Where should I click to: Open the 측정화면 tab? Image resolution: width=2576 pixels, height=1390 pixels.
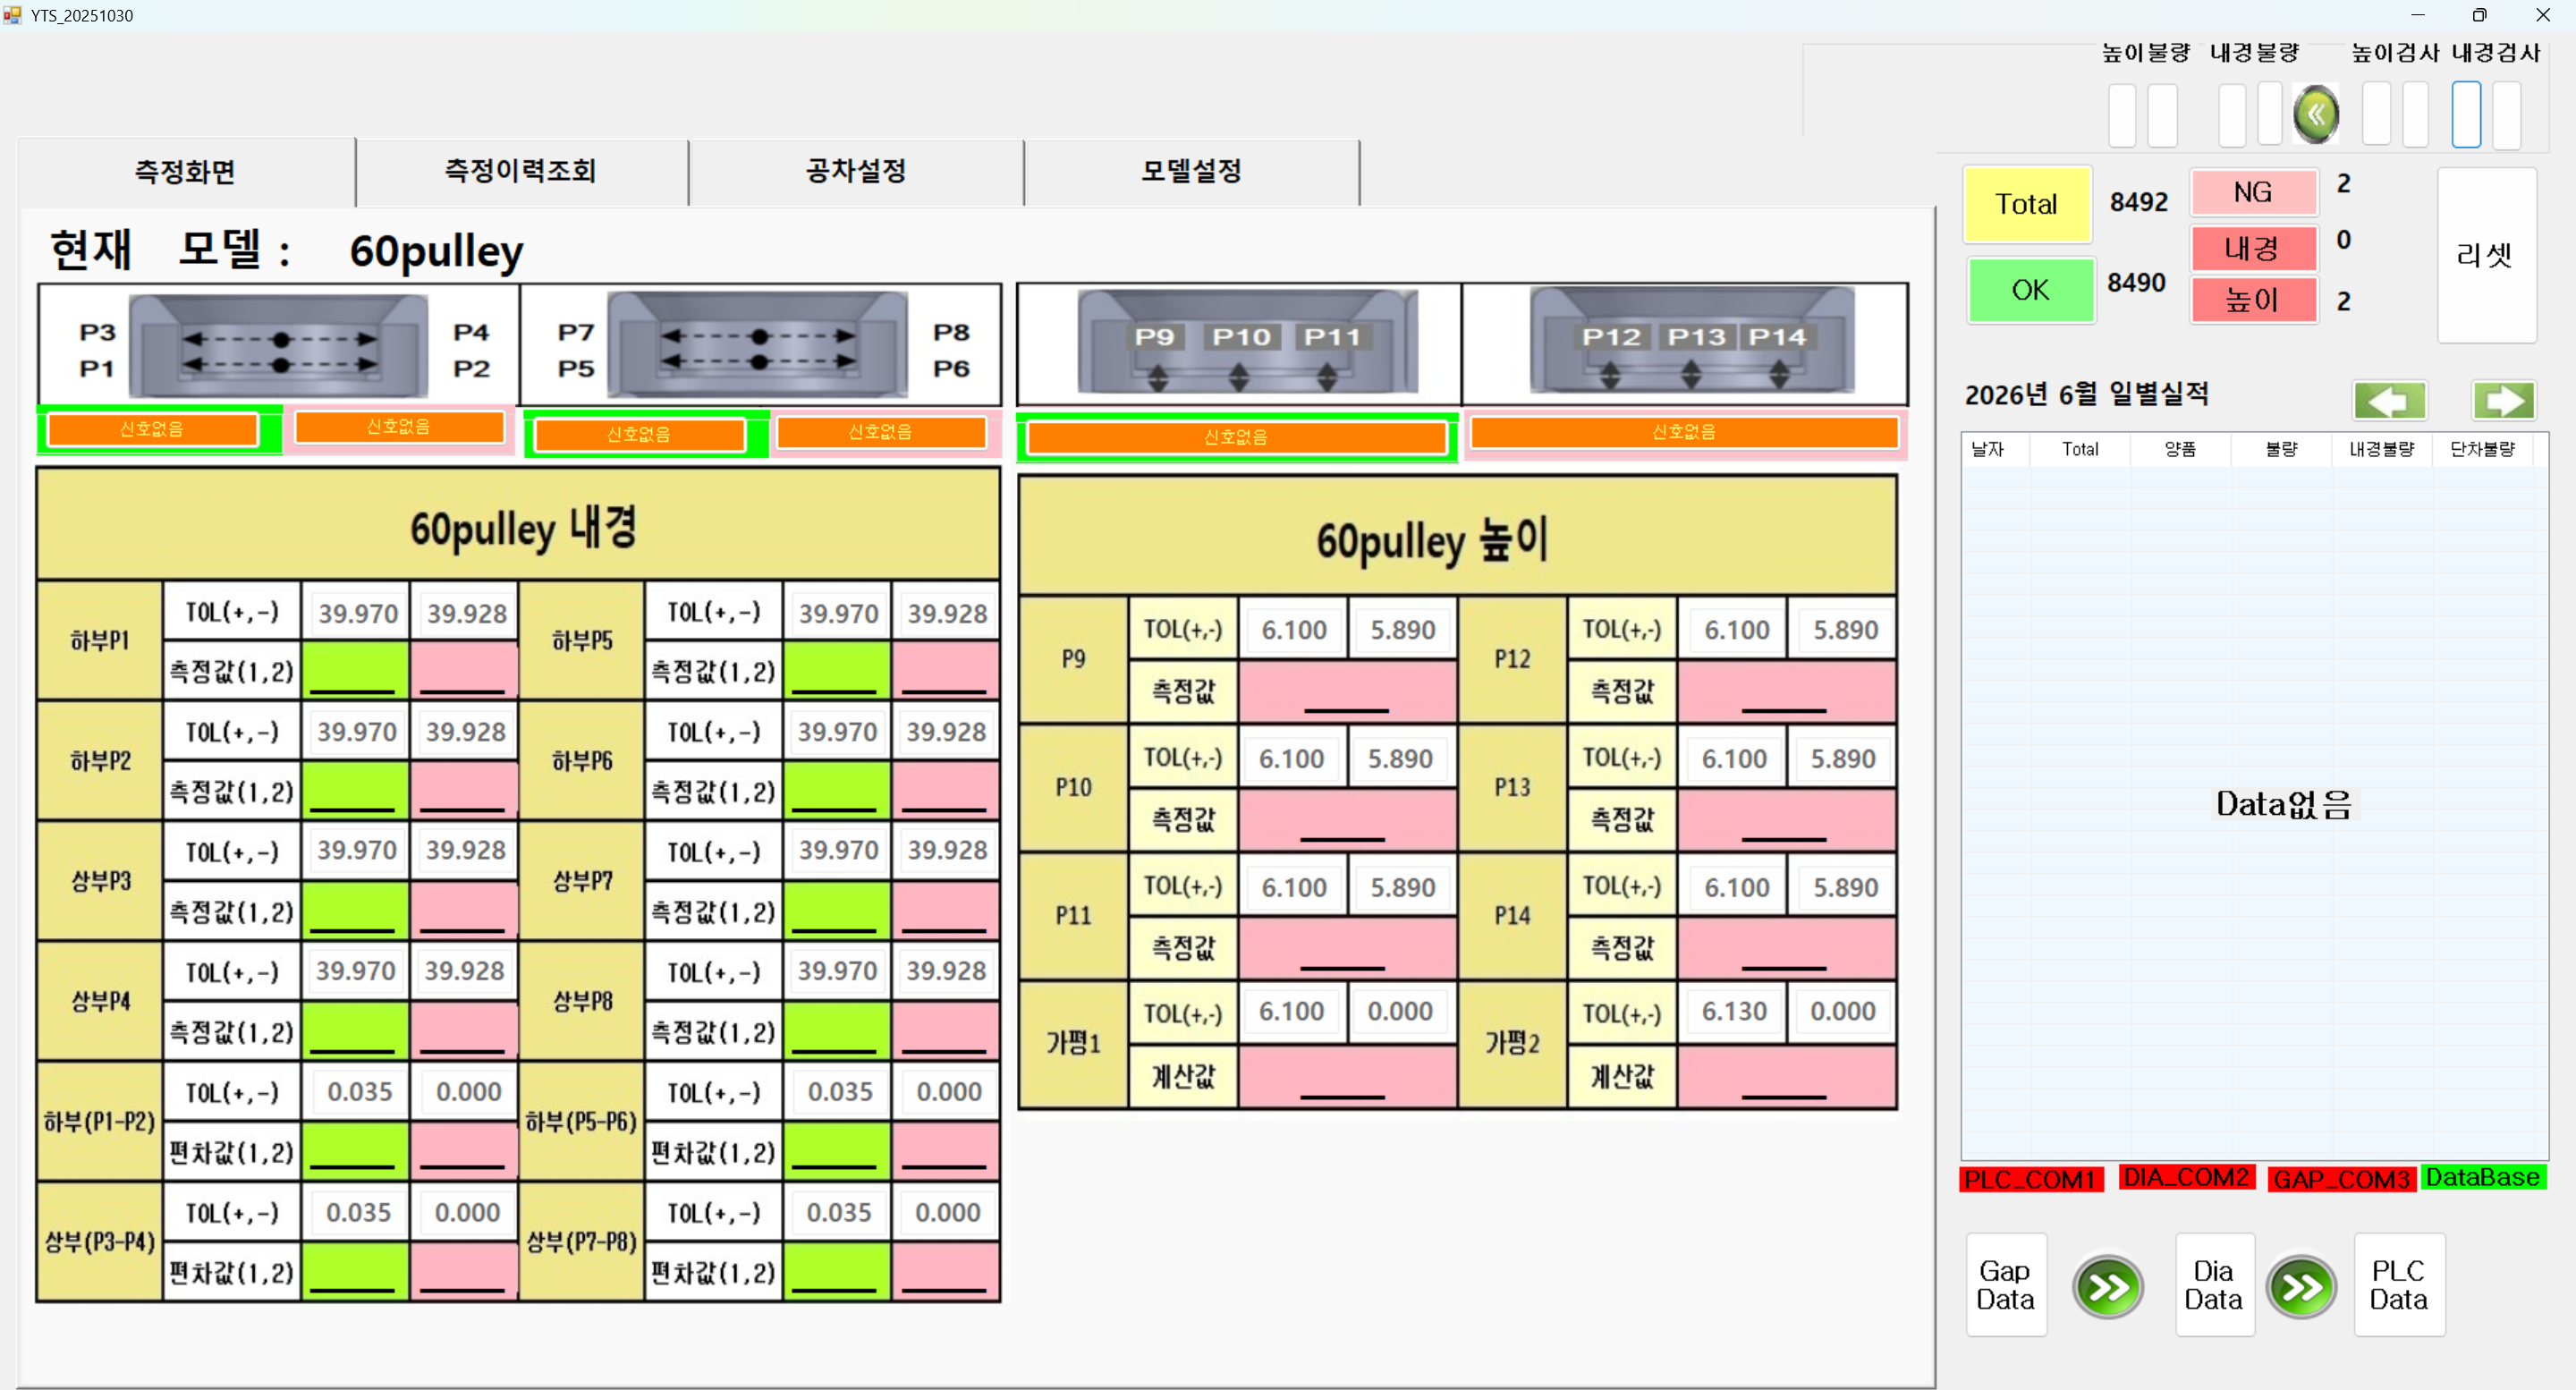(185, 172)
